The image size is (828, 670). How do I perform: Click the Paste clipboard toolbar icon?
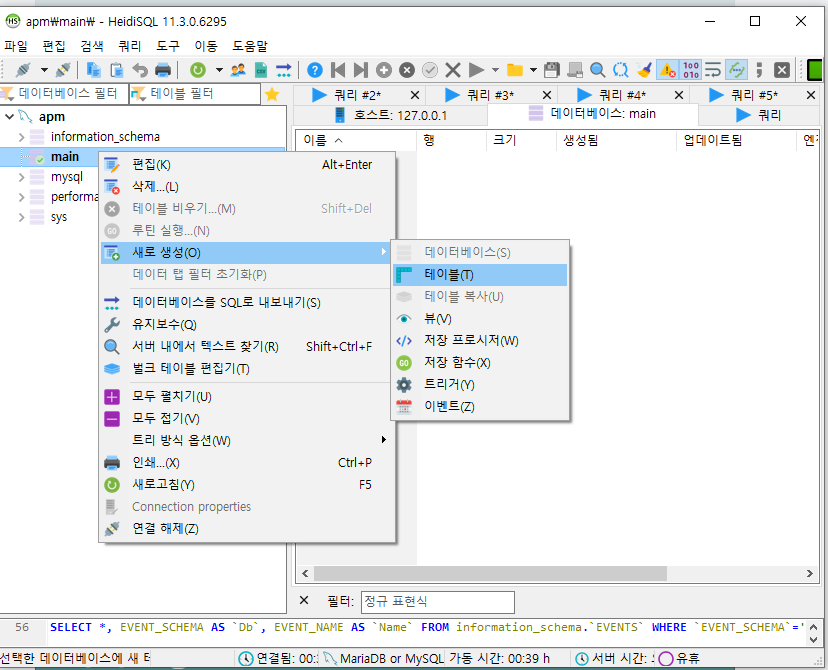pos(116,70)
